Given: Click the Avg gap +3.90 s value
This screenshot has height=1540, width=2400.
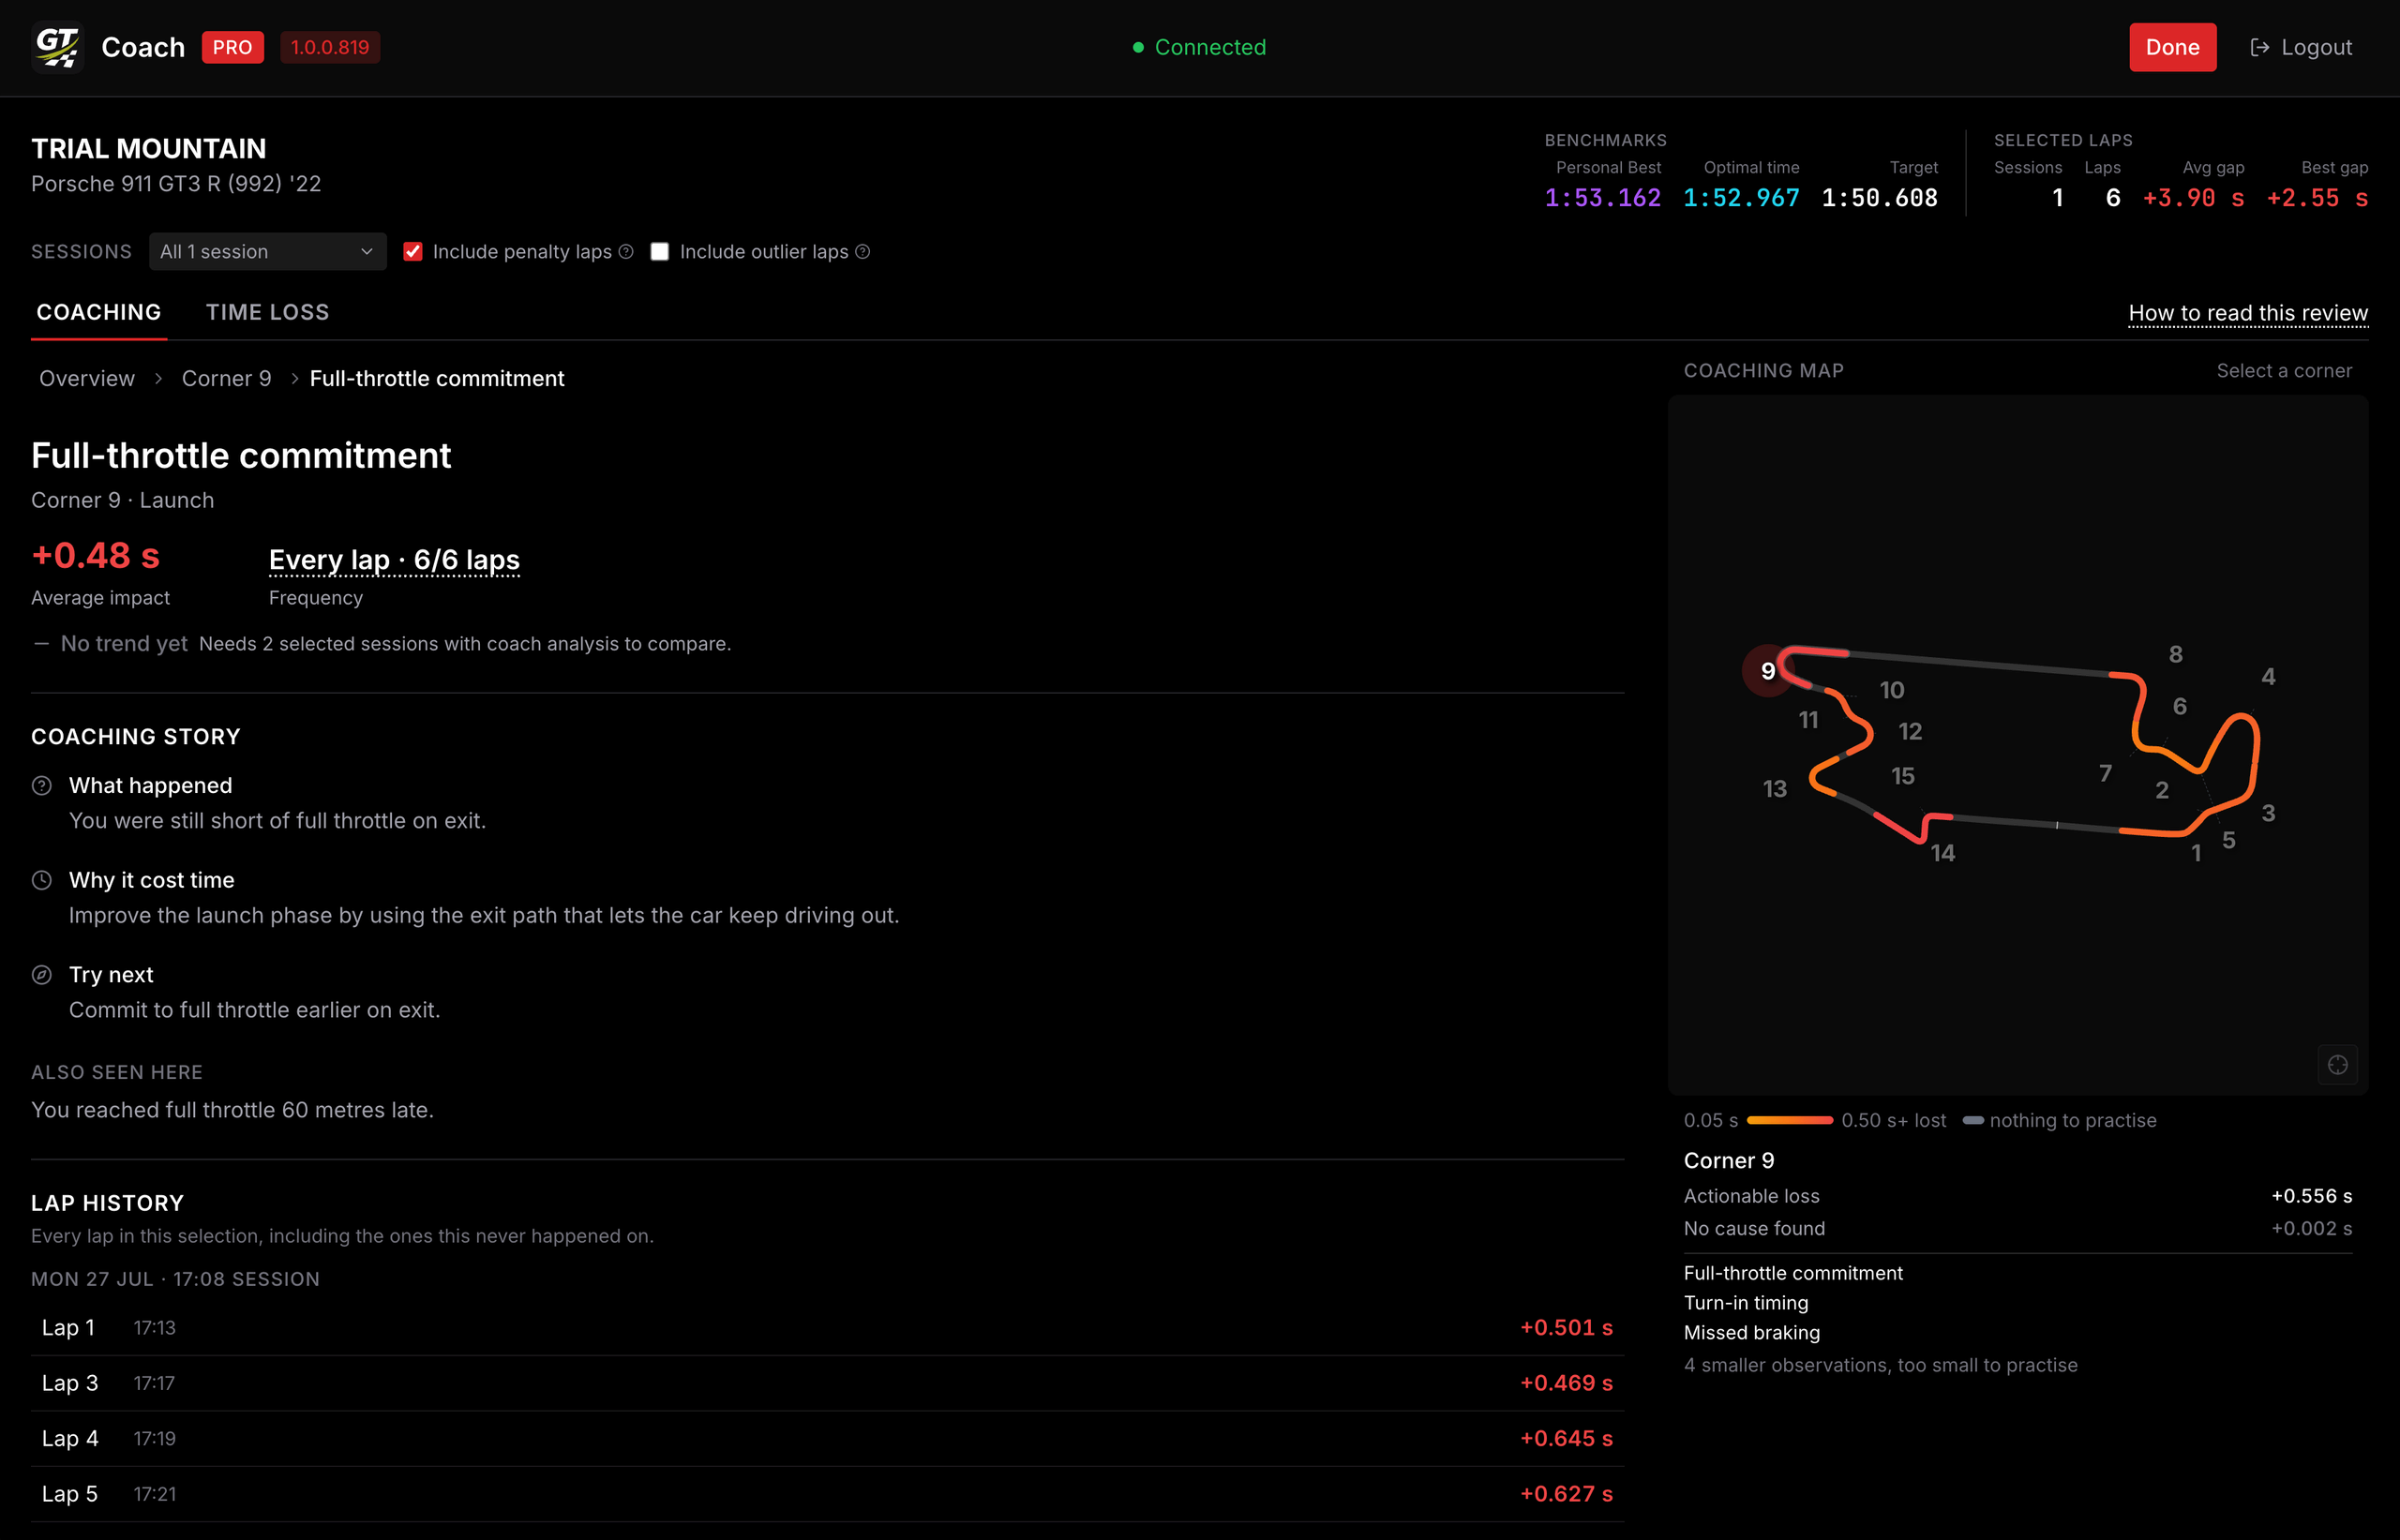Looking at the screenshot, I should [2193, 198].
